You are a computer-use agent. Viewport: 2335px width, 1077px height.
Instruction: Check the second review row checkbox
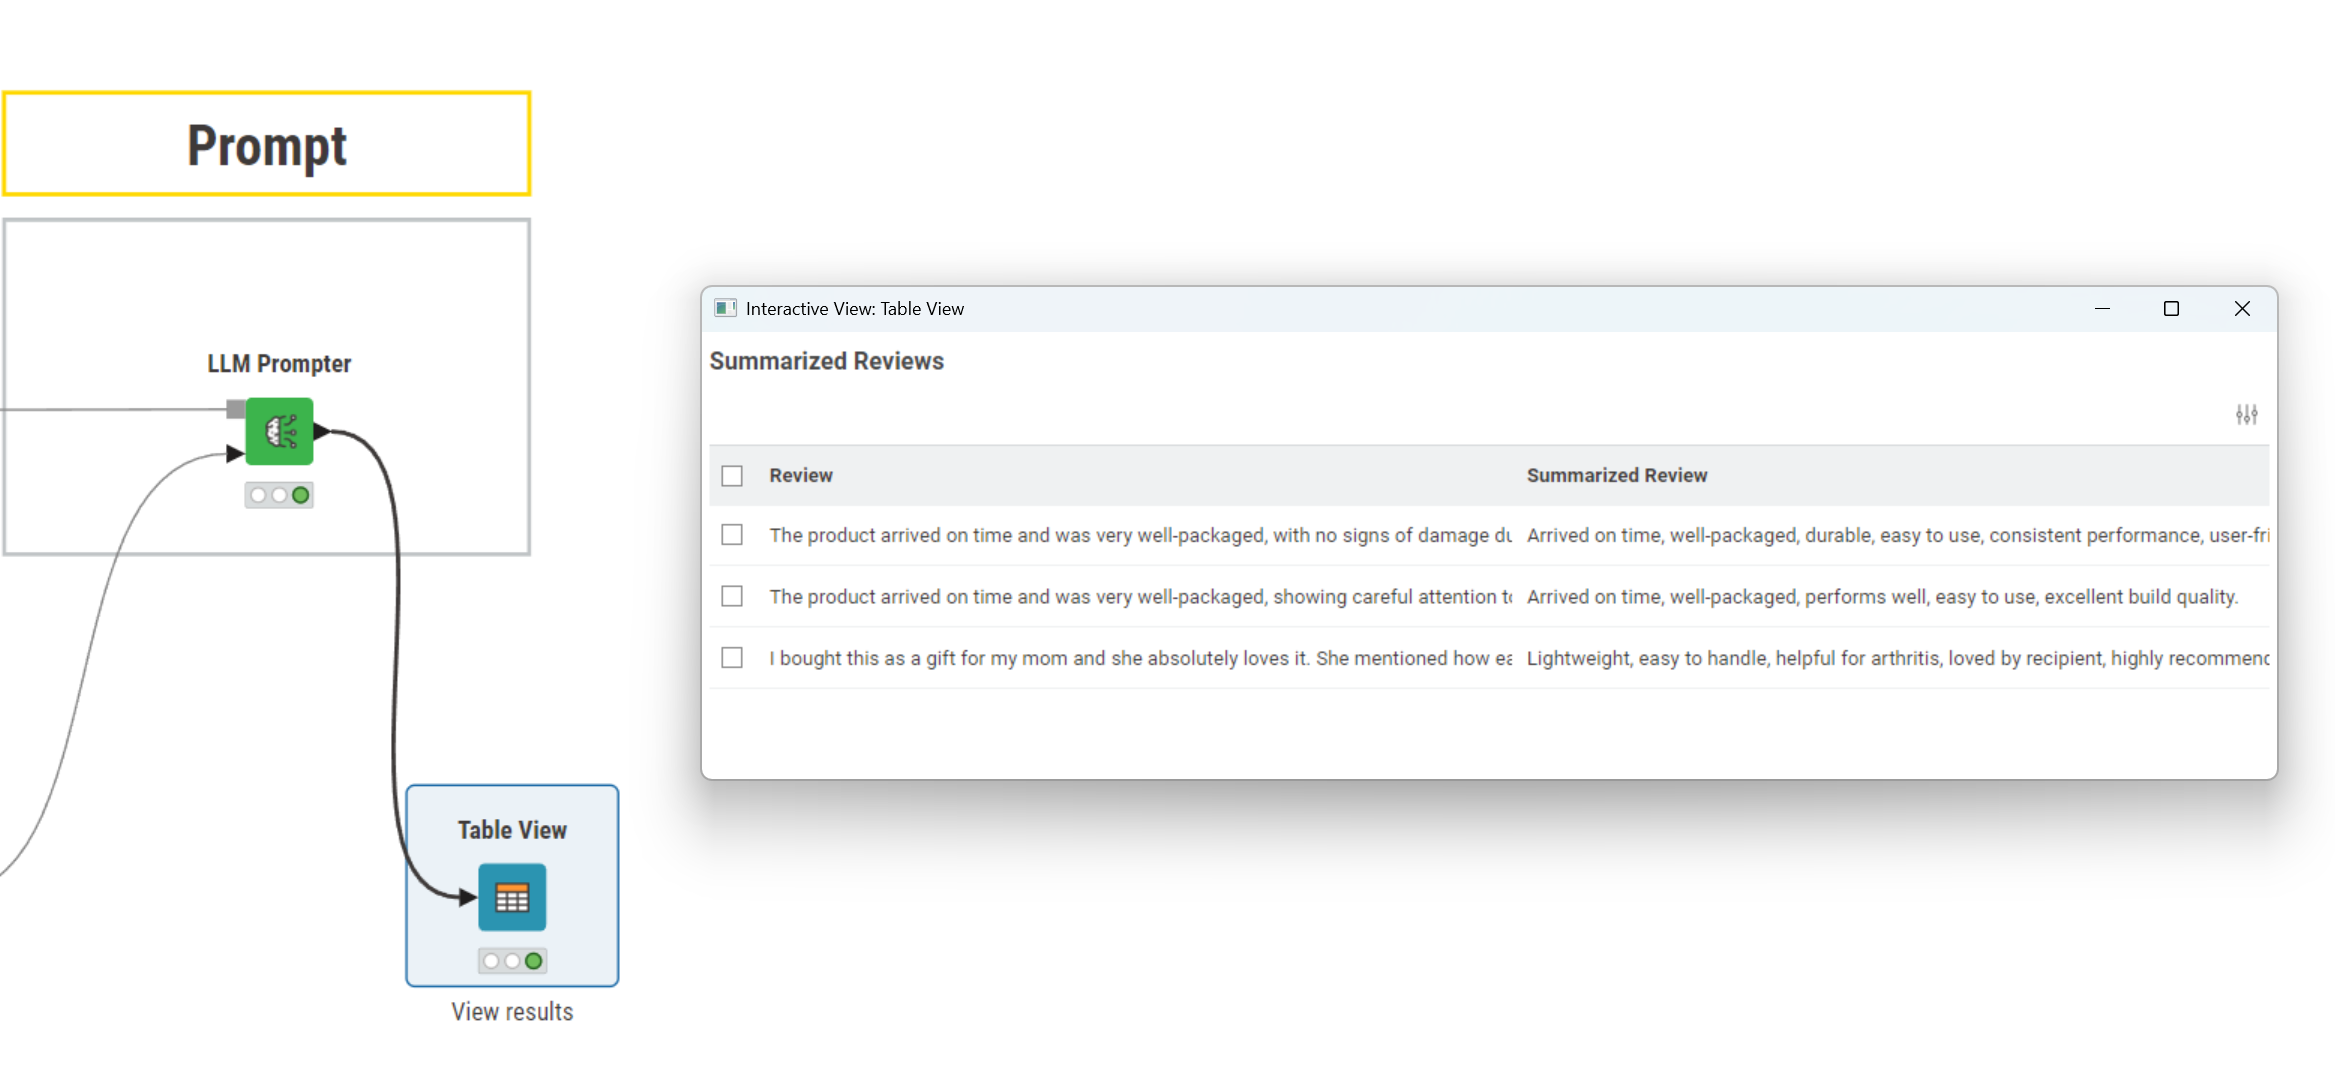(732, 596)
